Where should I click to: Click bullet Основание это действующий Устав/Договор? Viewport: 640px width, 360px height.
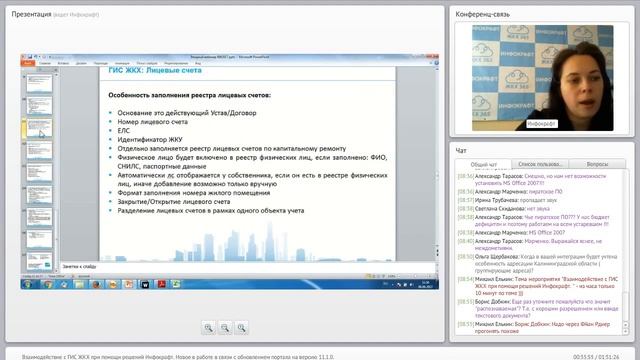click(187, 113)
